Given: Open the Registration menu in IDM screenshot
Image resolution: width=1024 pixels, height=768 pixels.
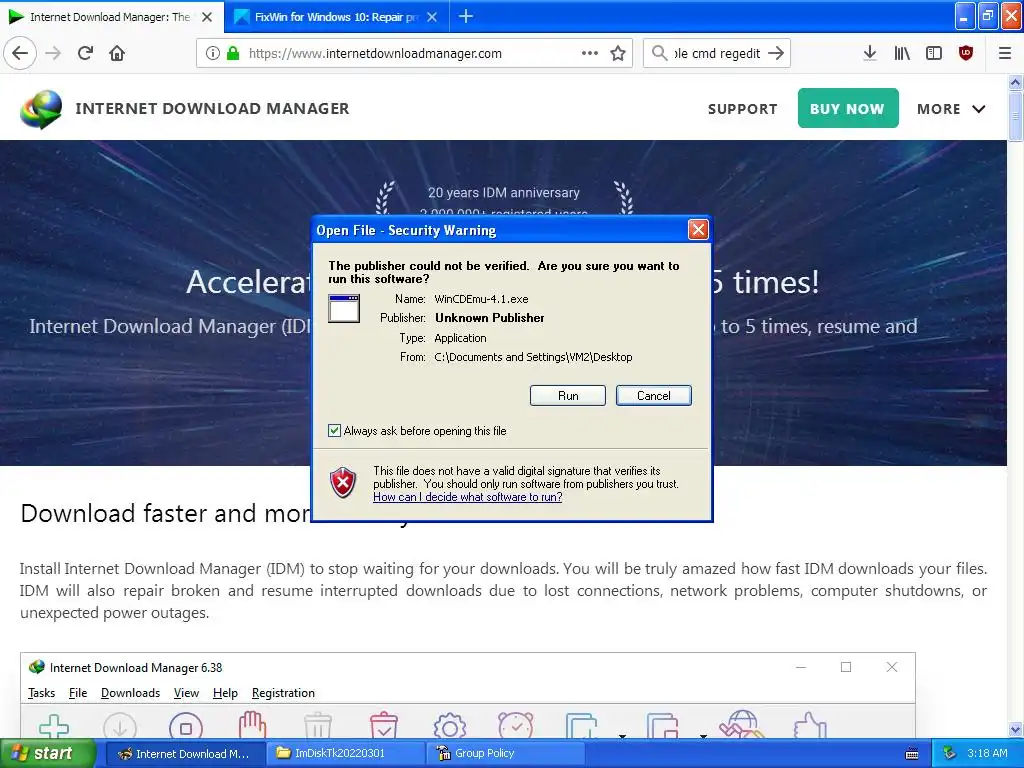Looking at the screenshot, I should (x=283, y=693).
